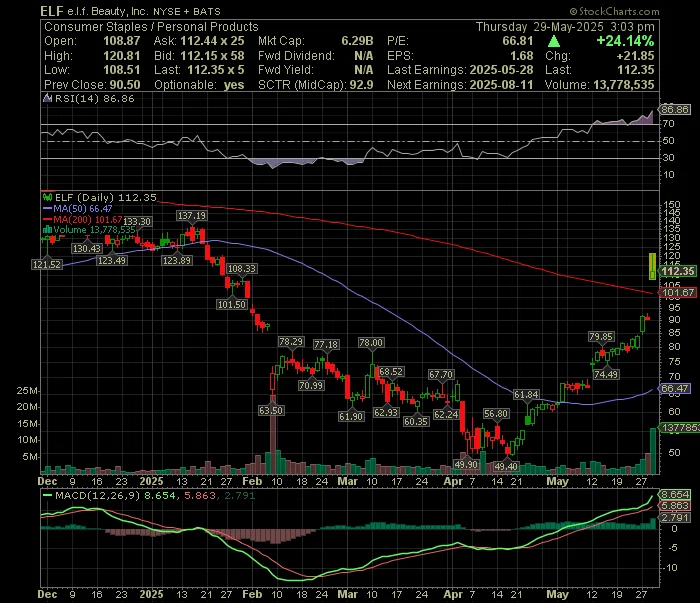
Task: Click the MA(50) 66.47 legend text
Action: [x=83, y=208]
